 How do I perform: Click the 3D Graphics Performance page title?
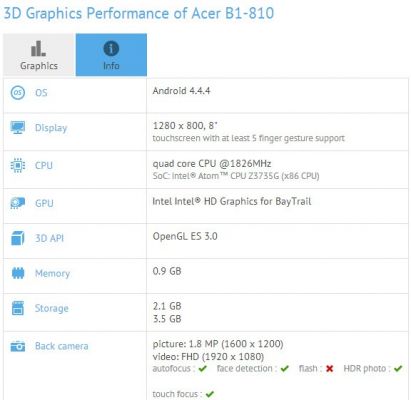(x=139, y=14)
